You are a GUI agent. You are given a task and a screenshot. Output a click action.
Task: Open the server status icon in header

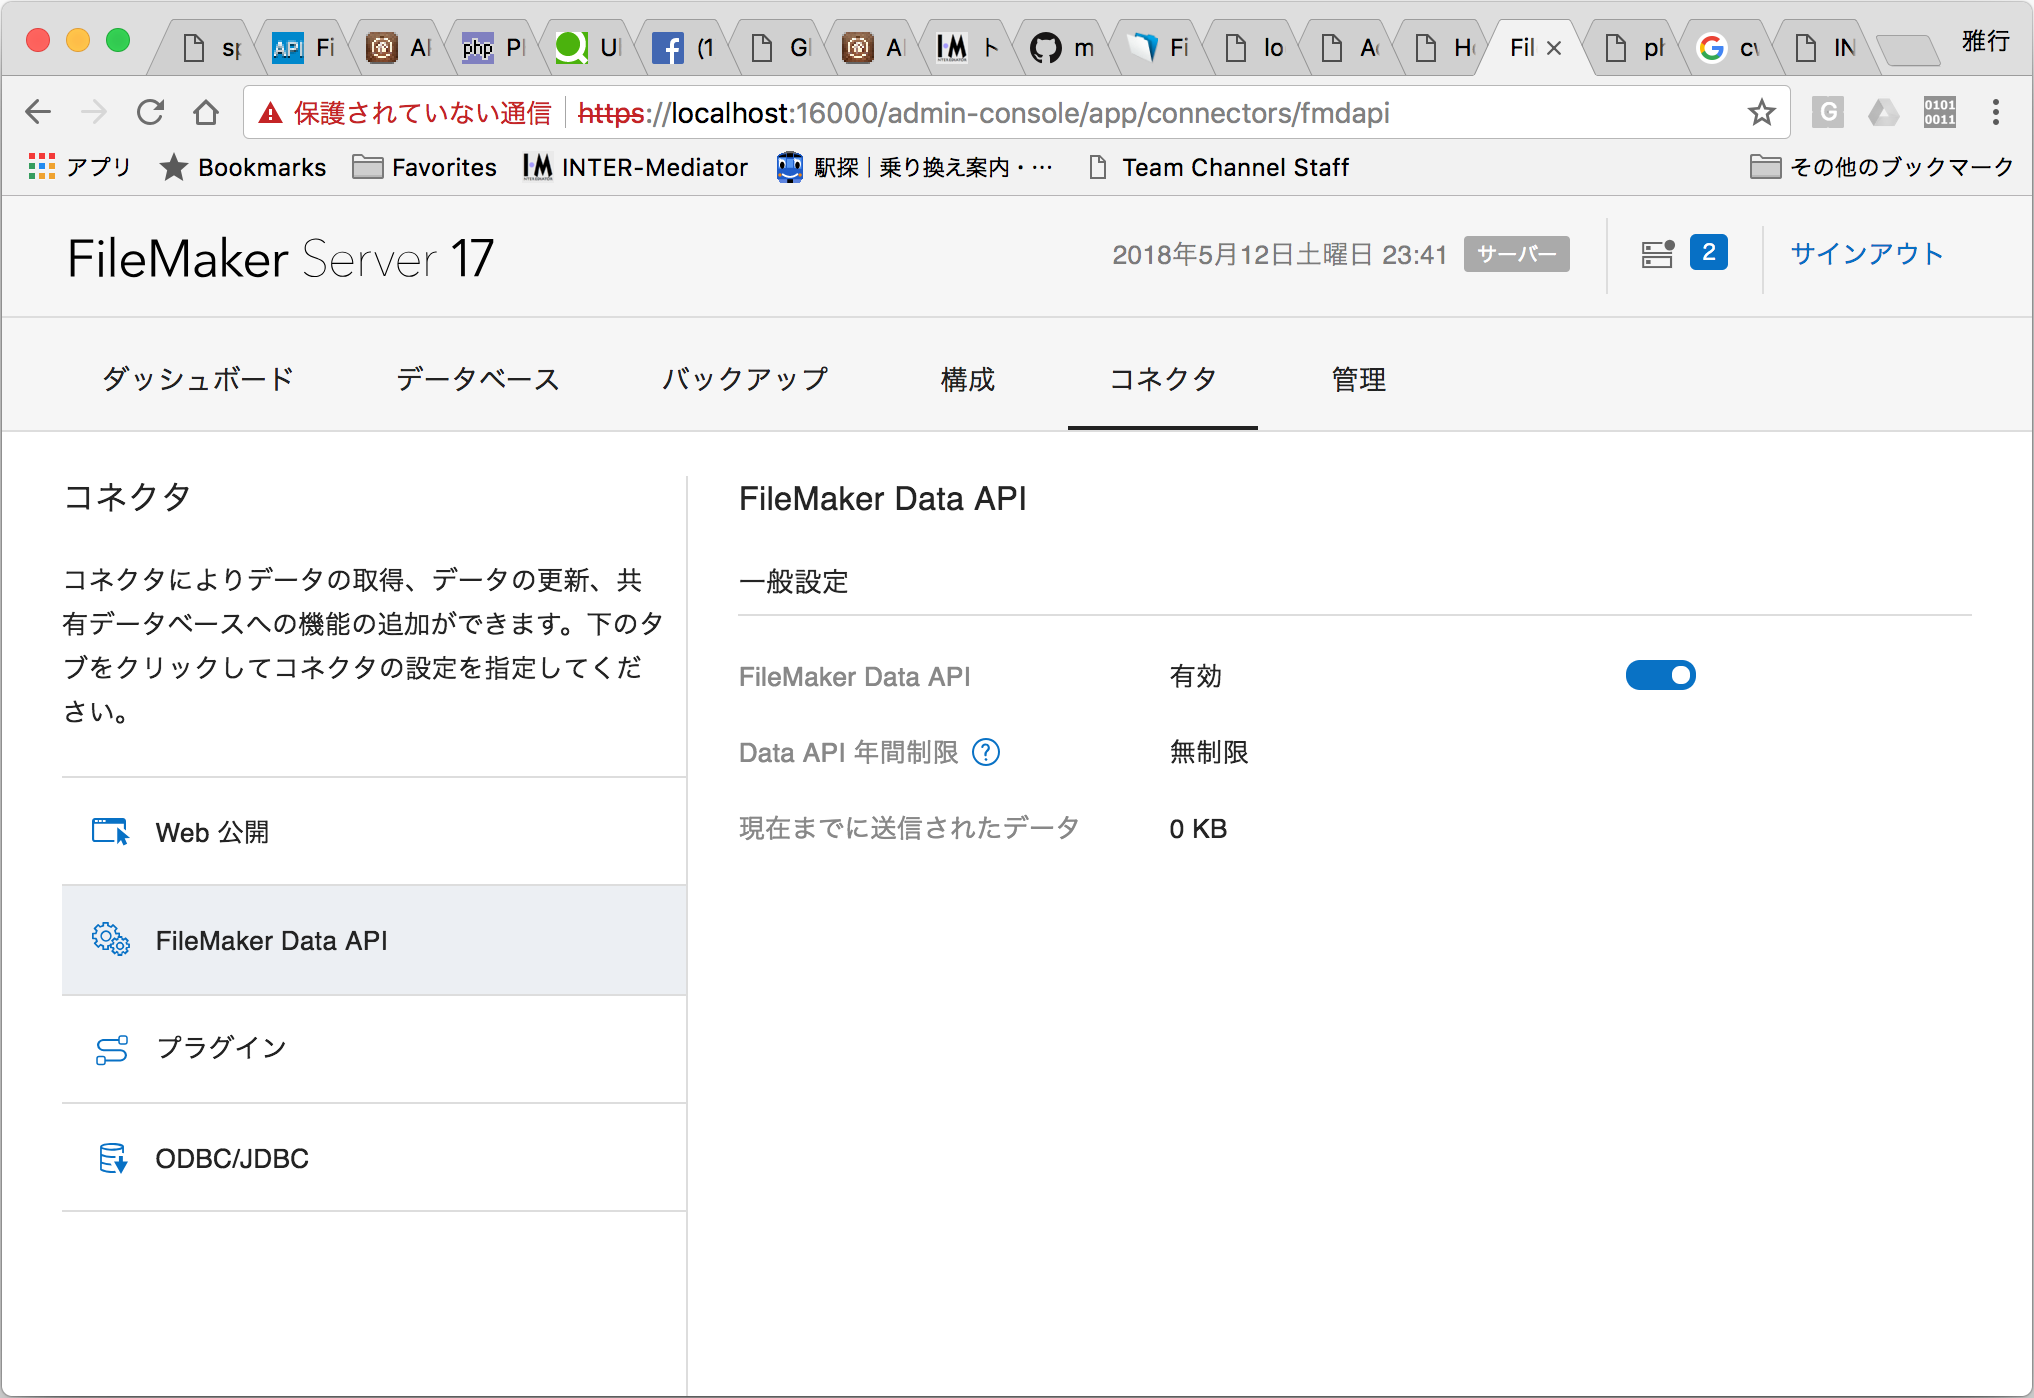coord(1657,254)
